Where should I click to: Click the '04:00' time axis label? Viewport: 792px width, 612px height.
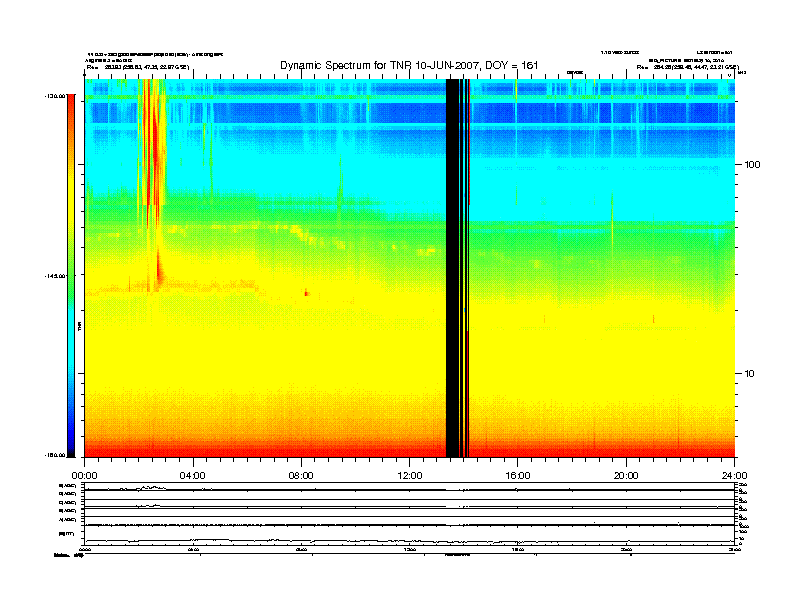click(x=193, y=476)
